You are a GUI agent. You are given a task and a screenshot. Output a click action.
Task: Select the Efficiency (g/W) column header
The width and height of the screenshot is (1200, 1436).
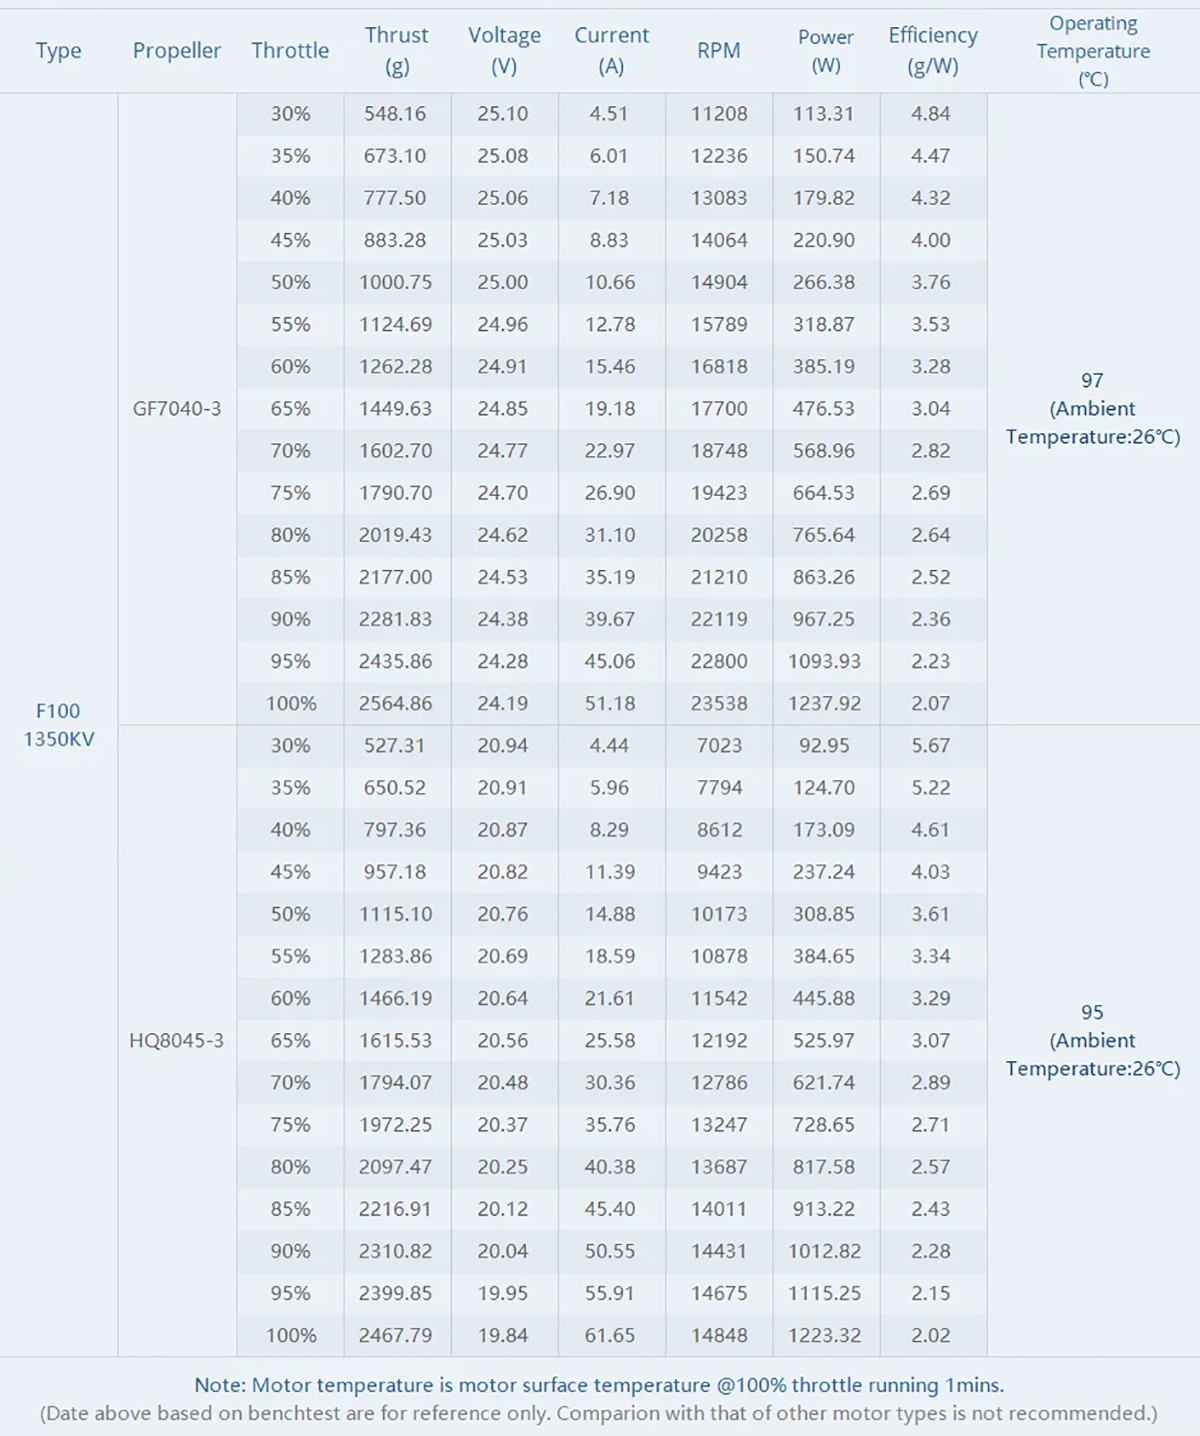933,50
